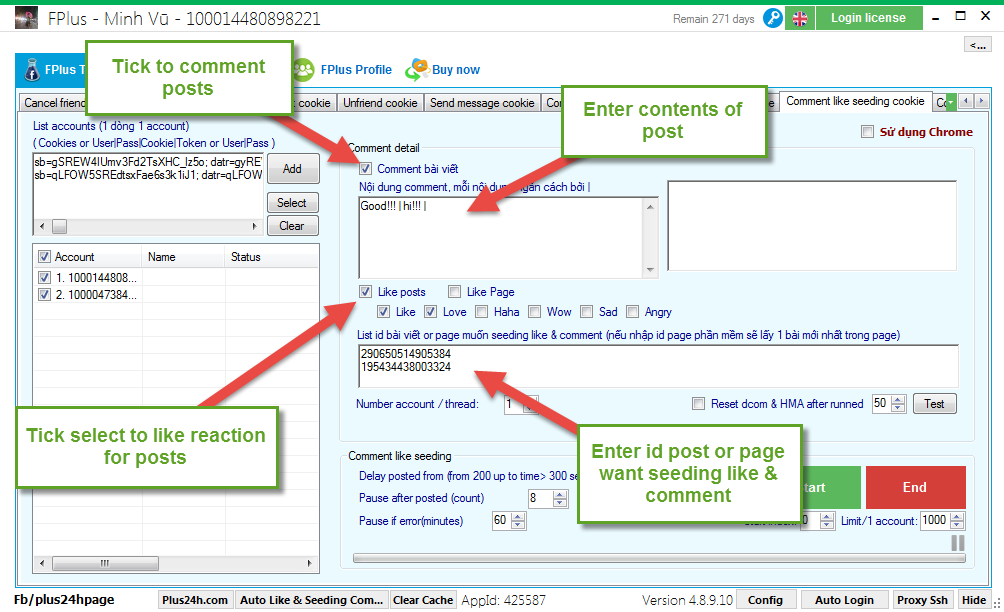
Task: Select the Comment like seeding cookie tab
Action: (x=855, y=101)
